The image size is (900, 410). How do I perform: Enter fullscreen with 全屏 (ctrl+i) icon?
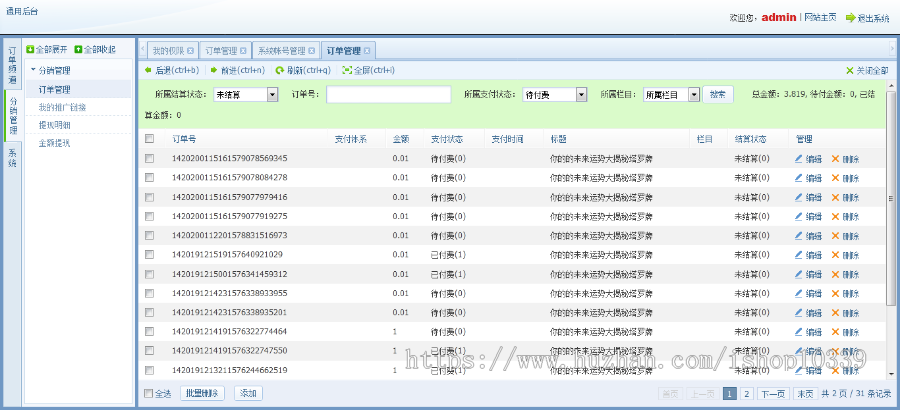coord(347,71)
